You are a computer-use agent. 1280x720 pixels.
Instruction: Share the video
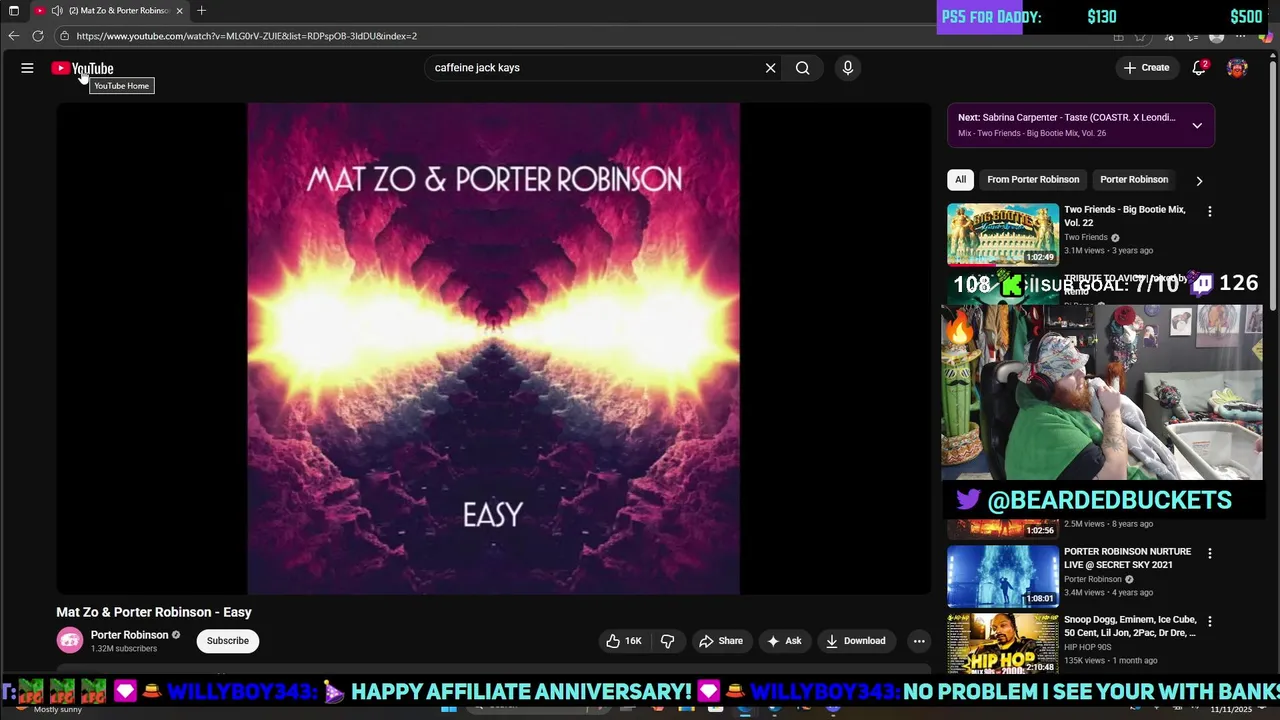click(721, 641)
